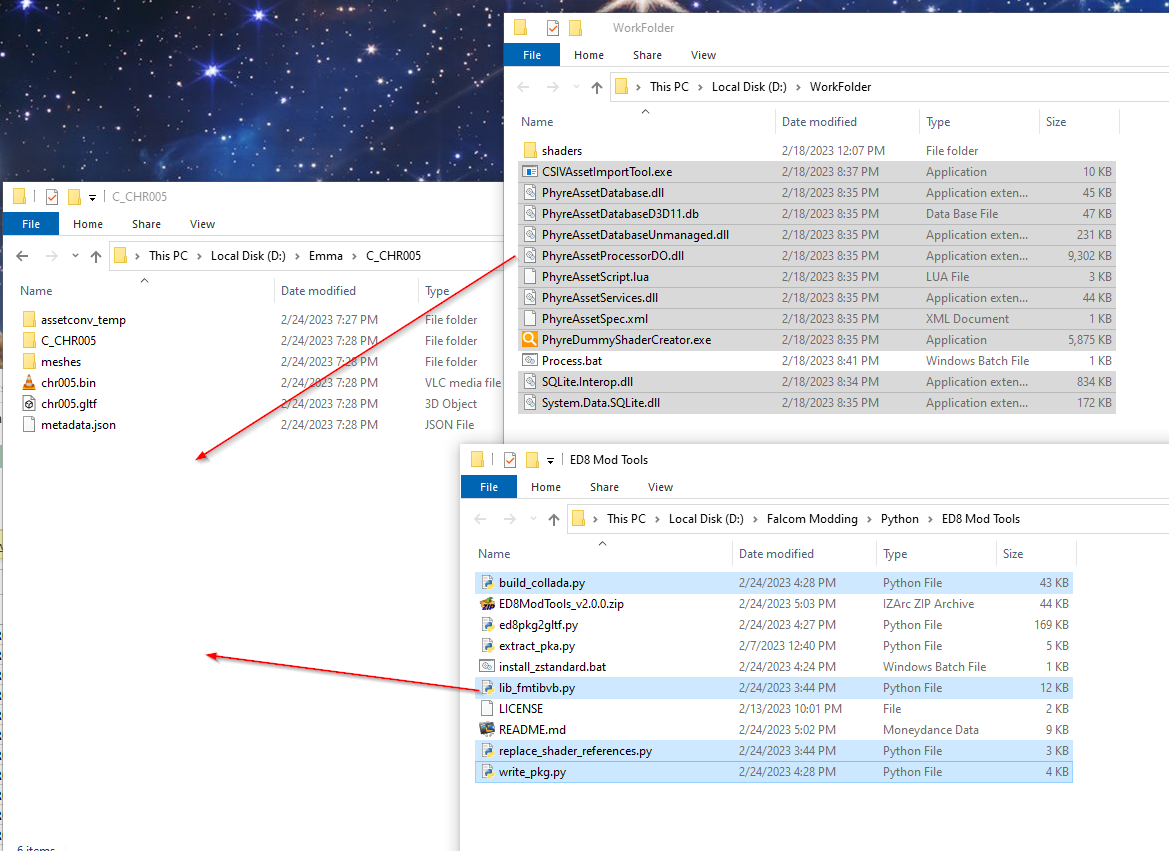This screenshot has height=851, width=1169.
Task: Click Python in ED8 Mod Tools breadcrumb
Action: 900,519
